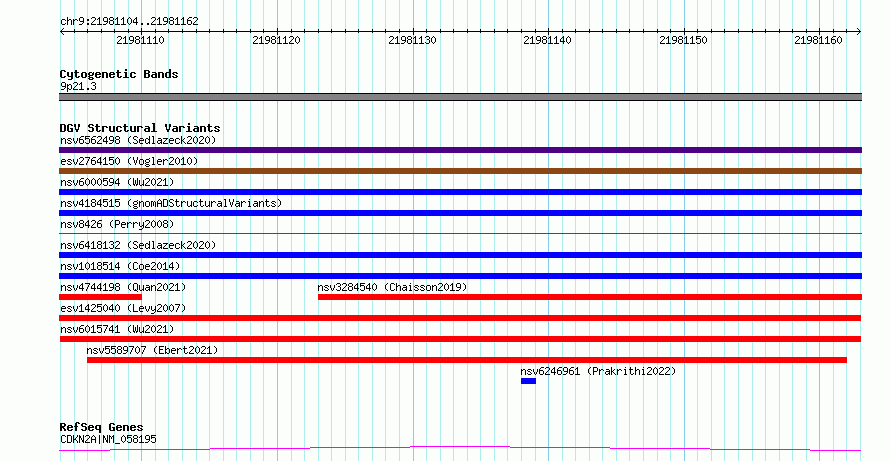This screenshot has width=890, height=461.
Task: Click the red nsv3284540 variant bar
Action: 590,297
